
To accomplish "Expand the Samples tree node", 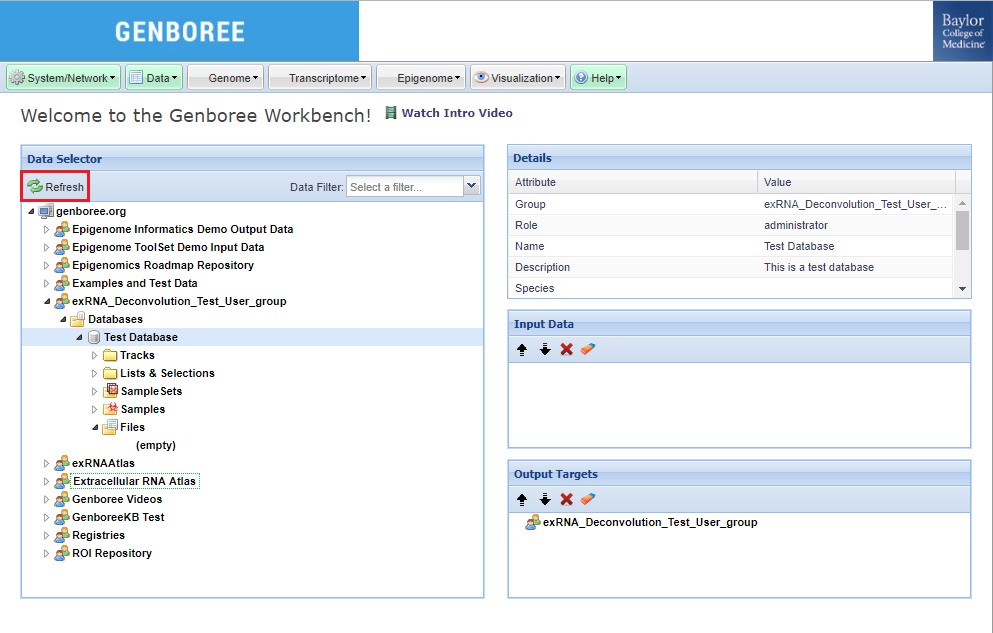I will click(95, 409).
